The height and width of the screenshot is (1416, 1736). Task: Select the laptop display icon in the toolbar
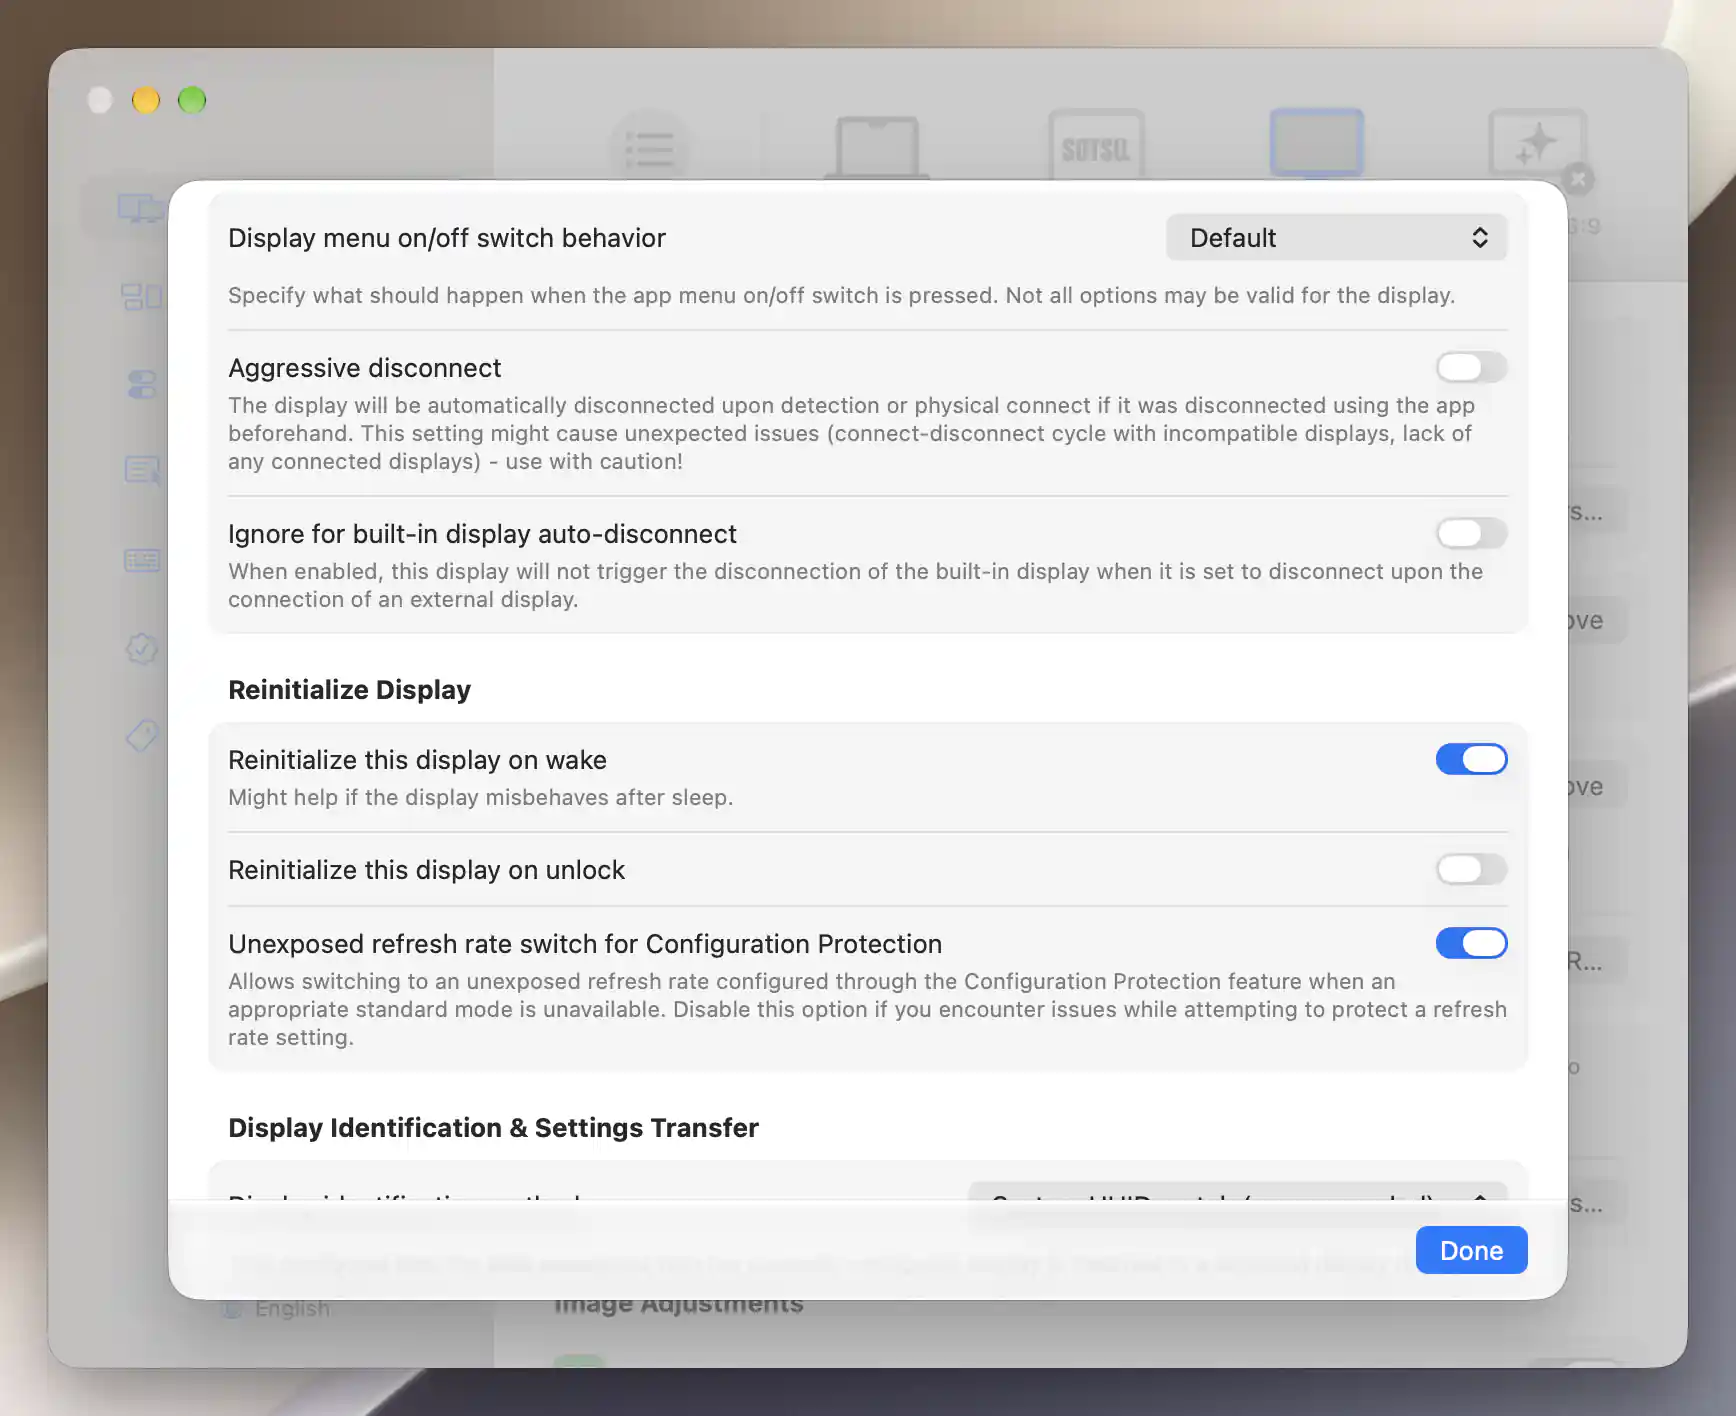(876, 146)
